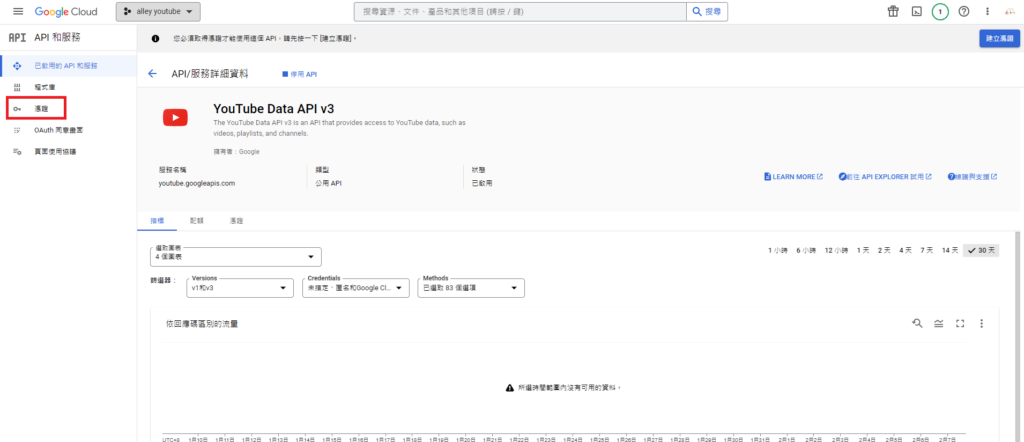
Task: Click the blue 建立憑證 button
Action: pos(999,38)
